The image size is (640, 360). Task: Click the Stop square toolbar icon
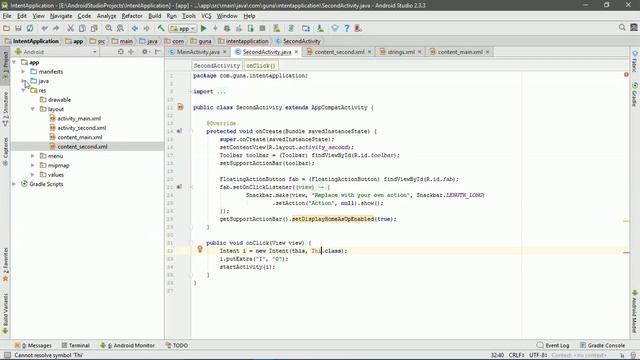tap(262, 28)
